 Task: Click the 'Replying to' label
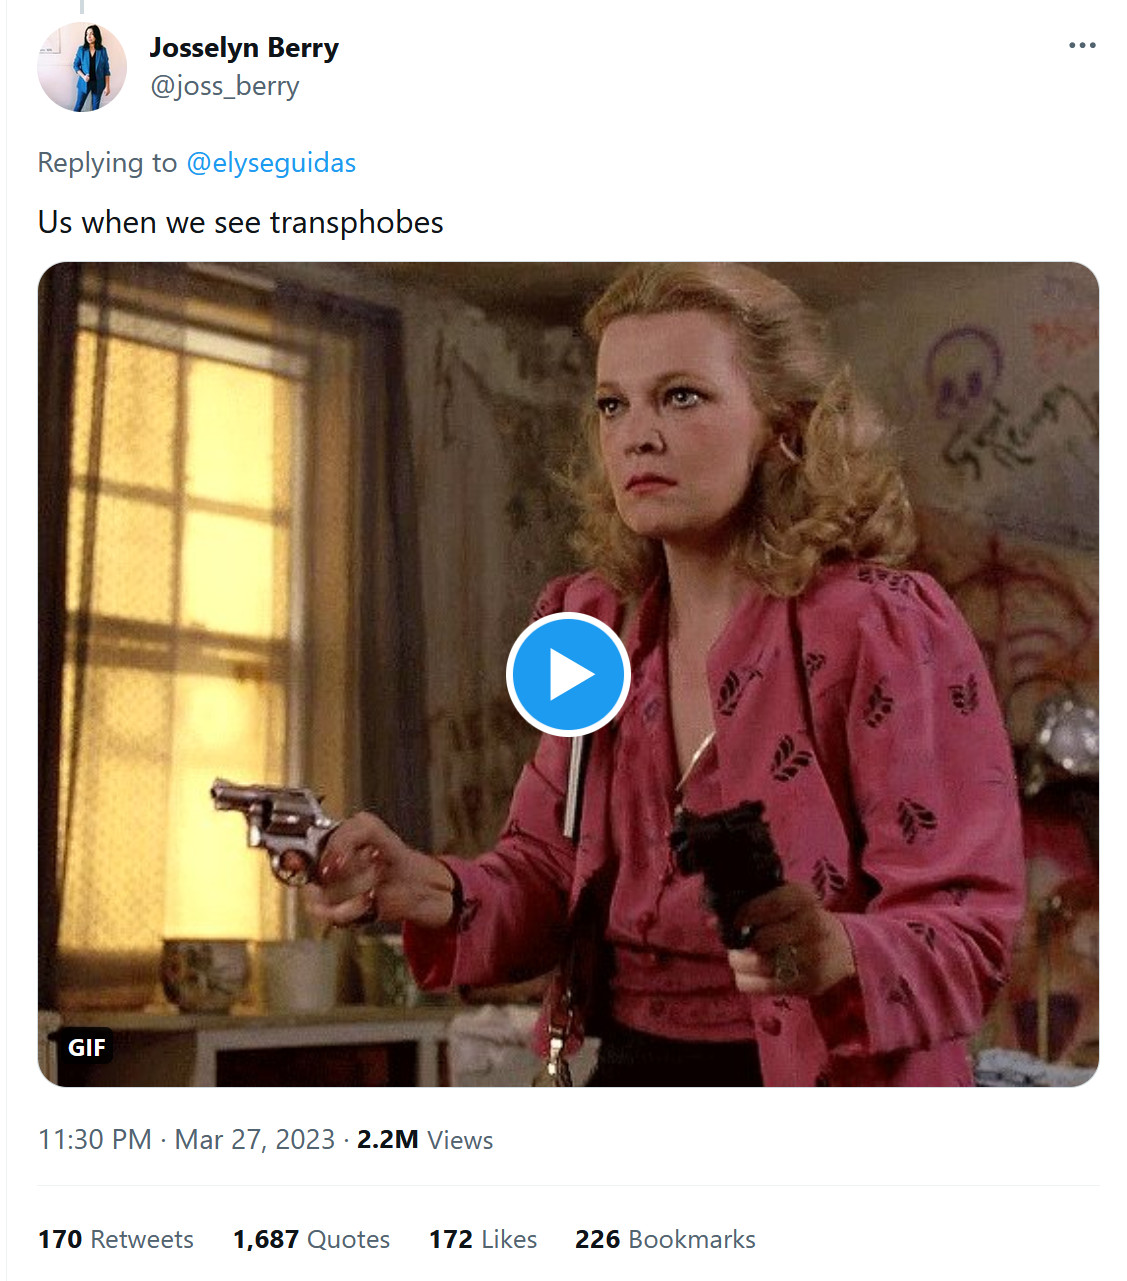click(107, 163)
